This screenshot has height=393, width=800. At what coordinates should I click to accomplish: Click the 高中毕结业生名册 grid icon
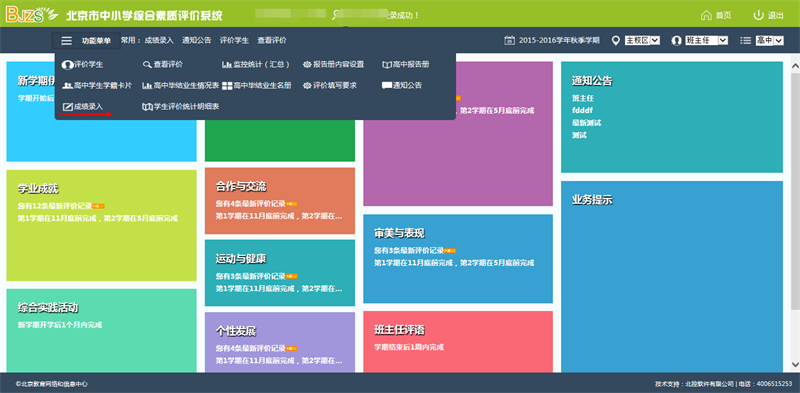[227, 86]
